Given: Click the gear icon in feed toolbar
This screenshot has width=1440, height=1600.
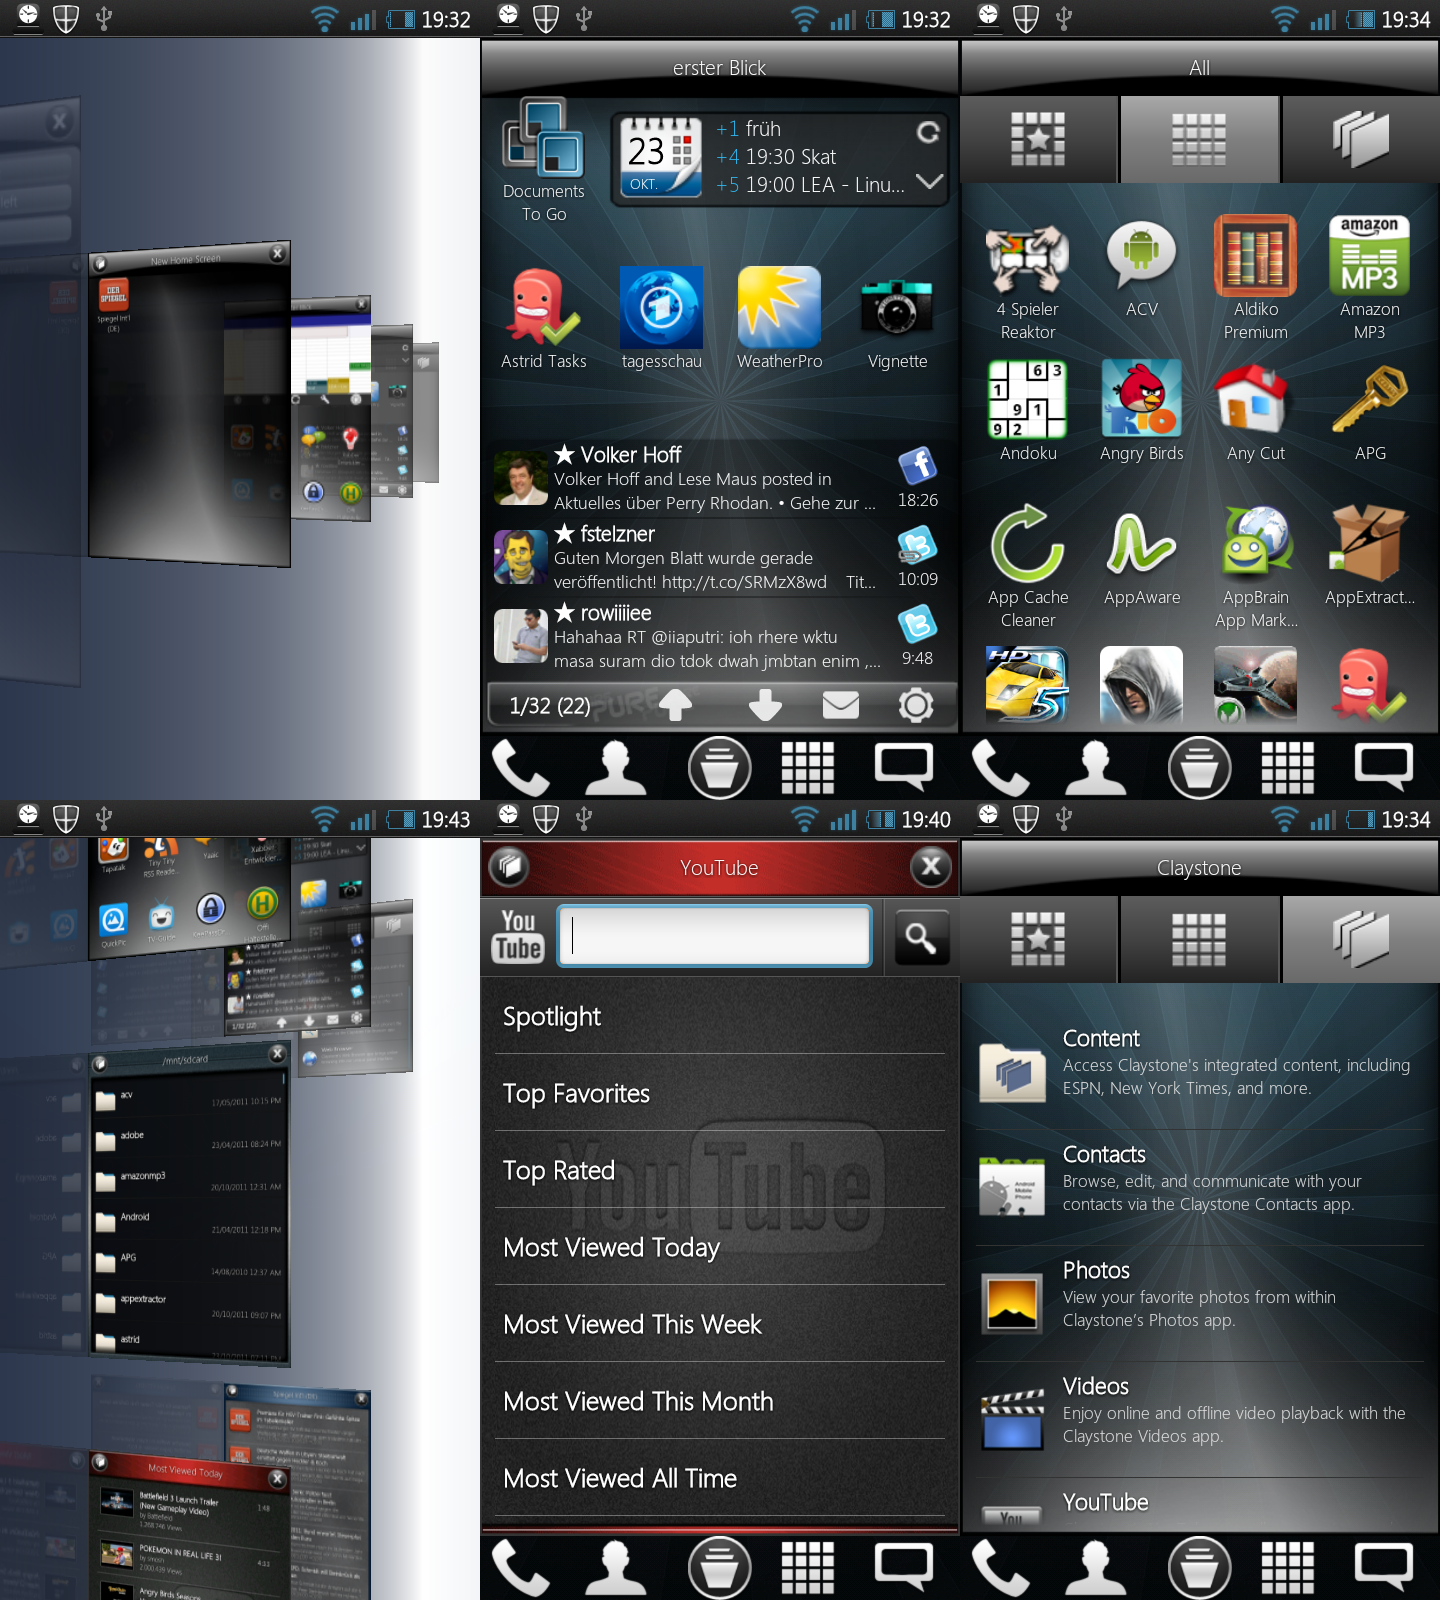Looking at the screenshot, I should [915, 705].
